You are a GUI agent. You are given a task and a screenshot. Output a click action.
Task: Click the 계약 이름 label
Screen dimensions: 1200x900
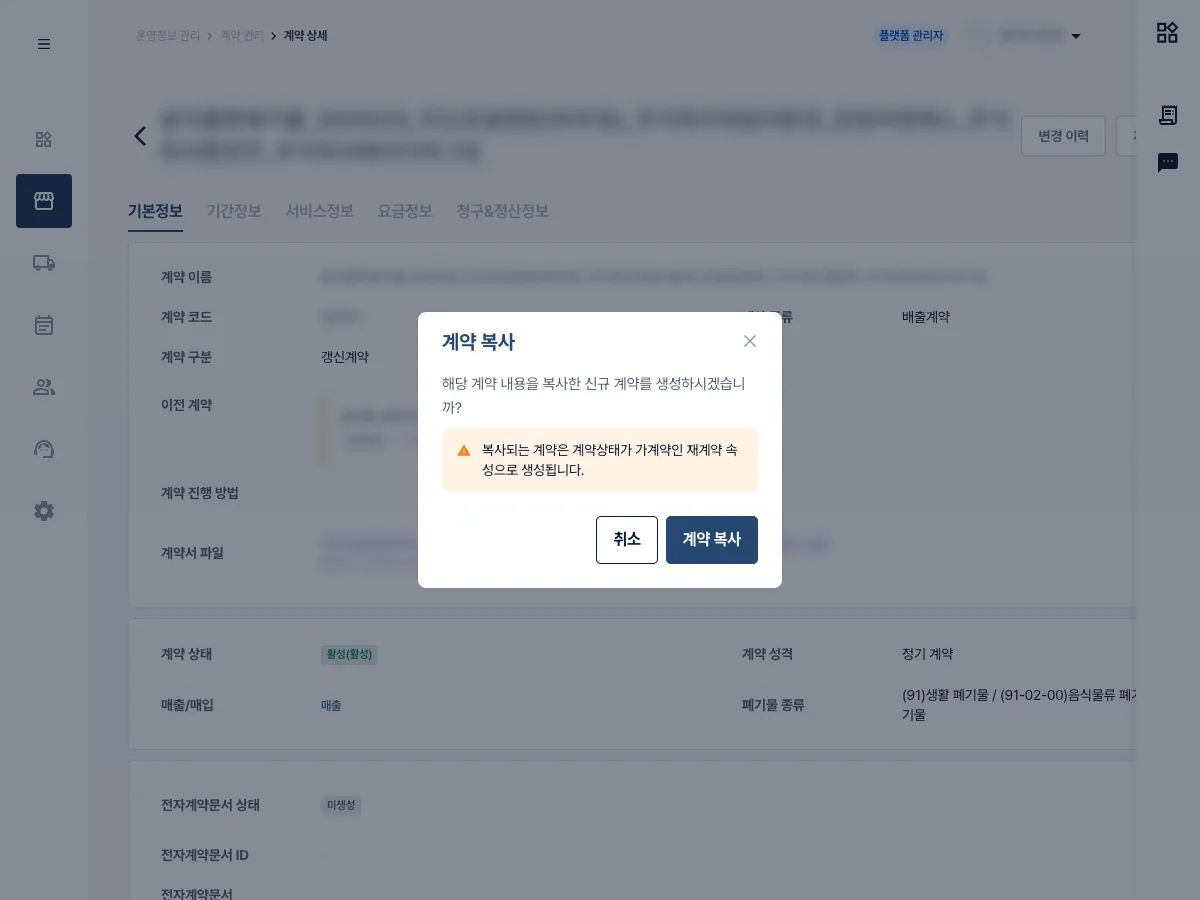187,277
